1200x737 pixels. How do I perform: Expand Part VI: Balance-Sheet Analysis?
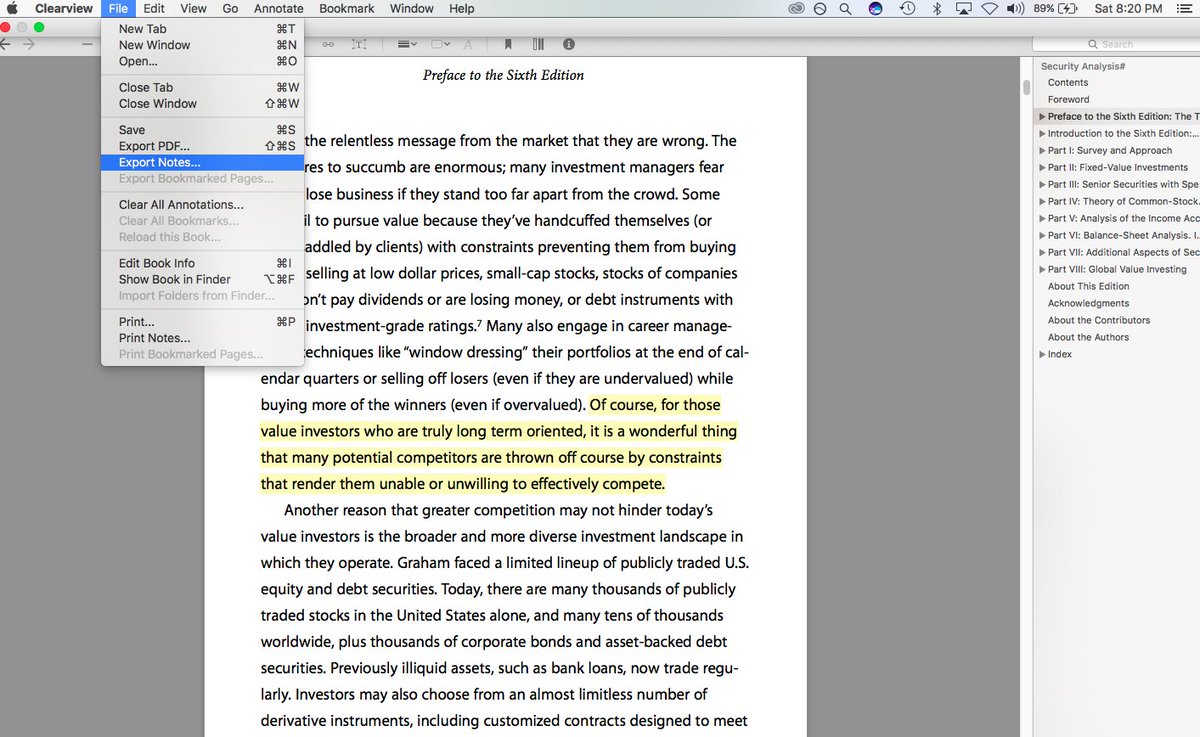click(1043, 235)
